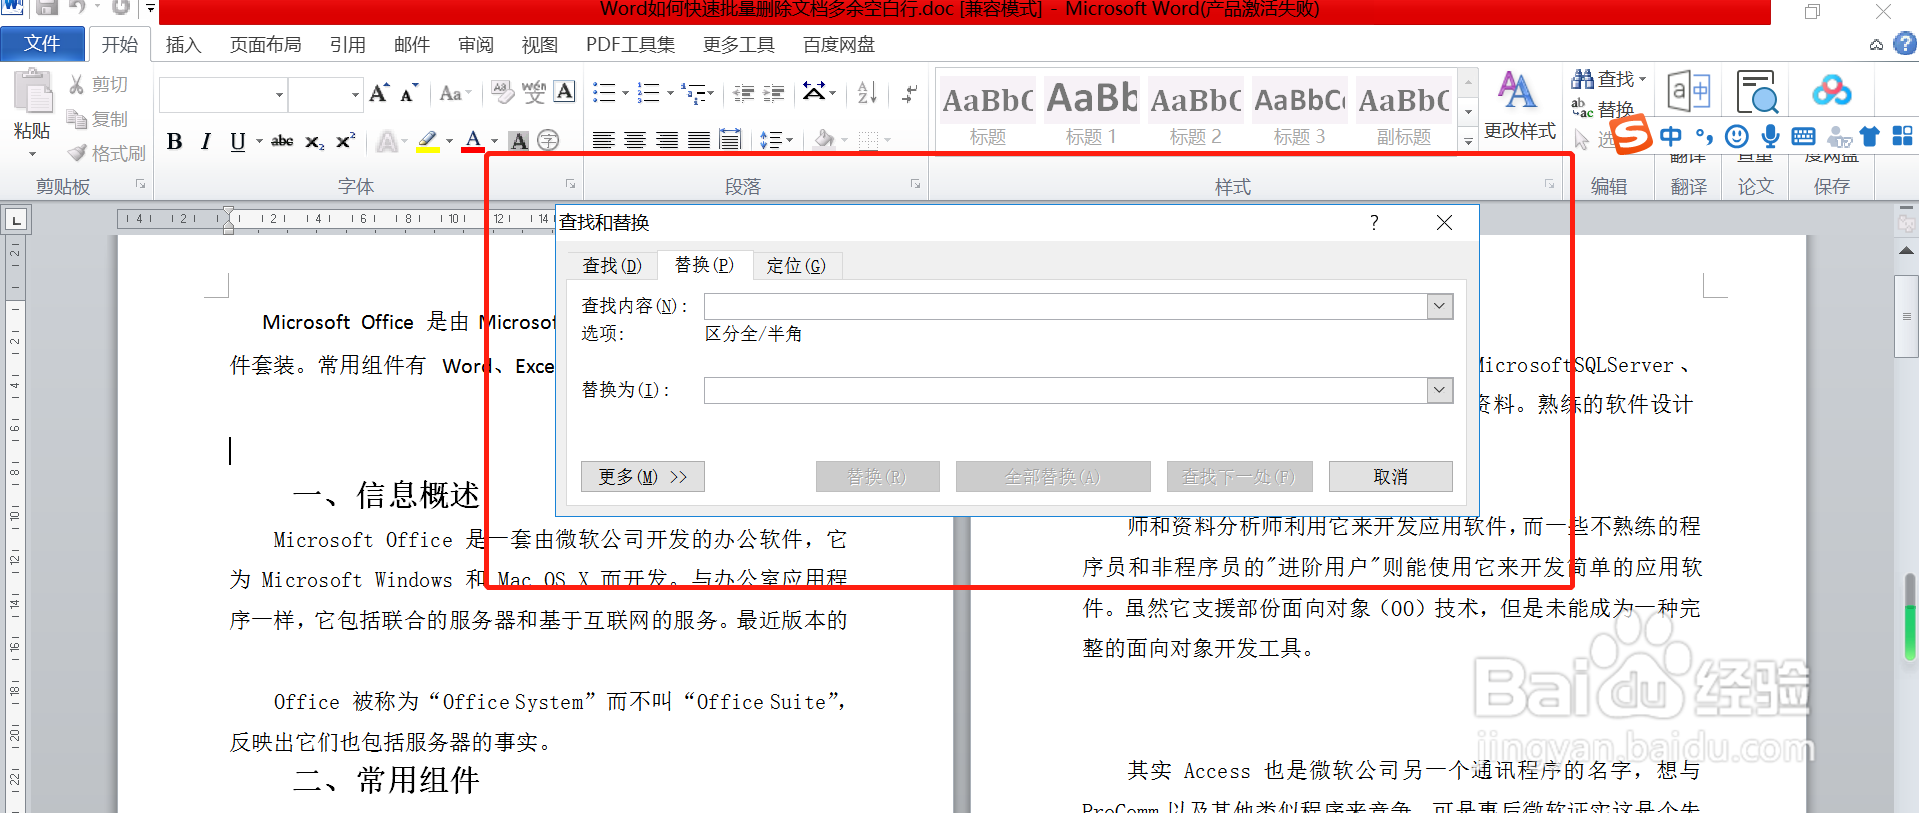1919x813 pixels.
Task: Expand the numbering list dropdown arrow
Action: coord(670,94)
